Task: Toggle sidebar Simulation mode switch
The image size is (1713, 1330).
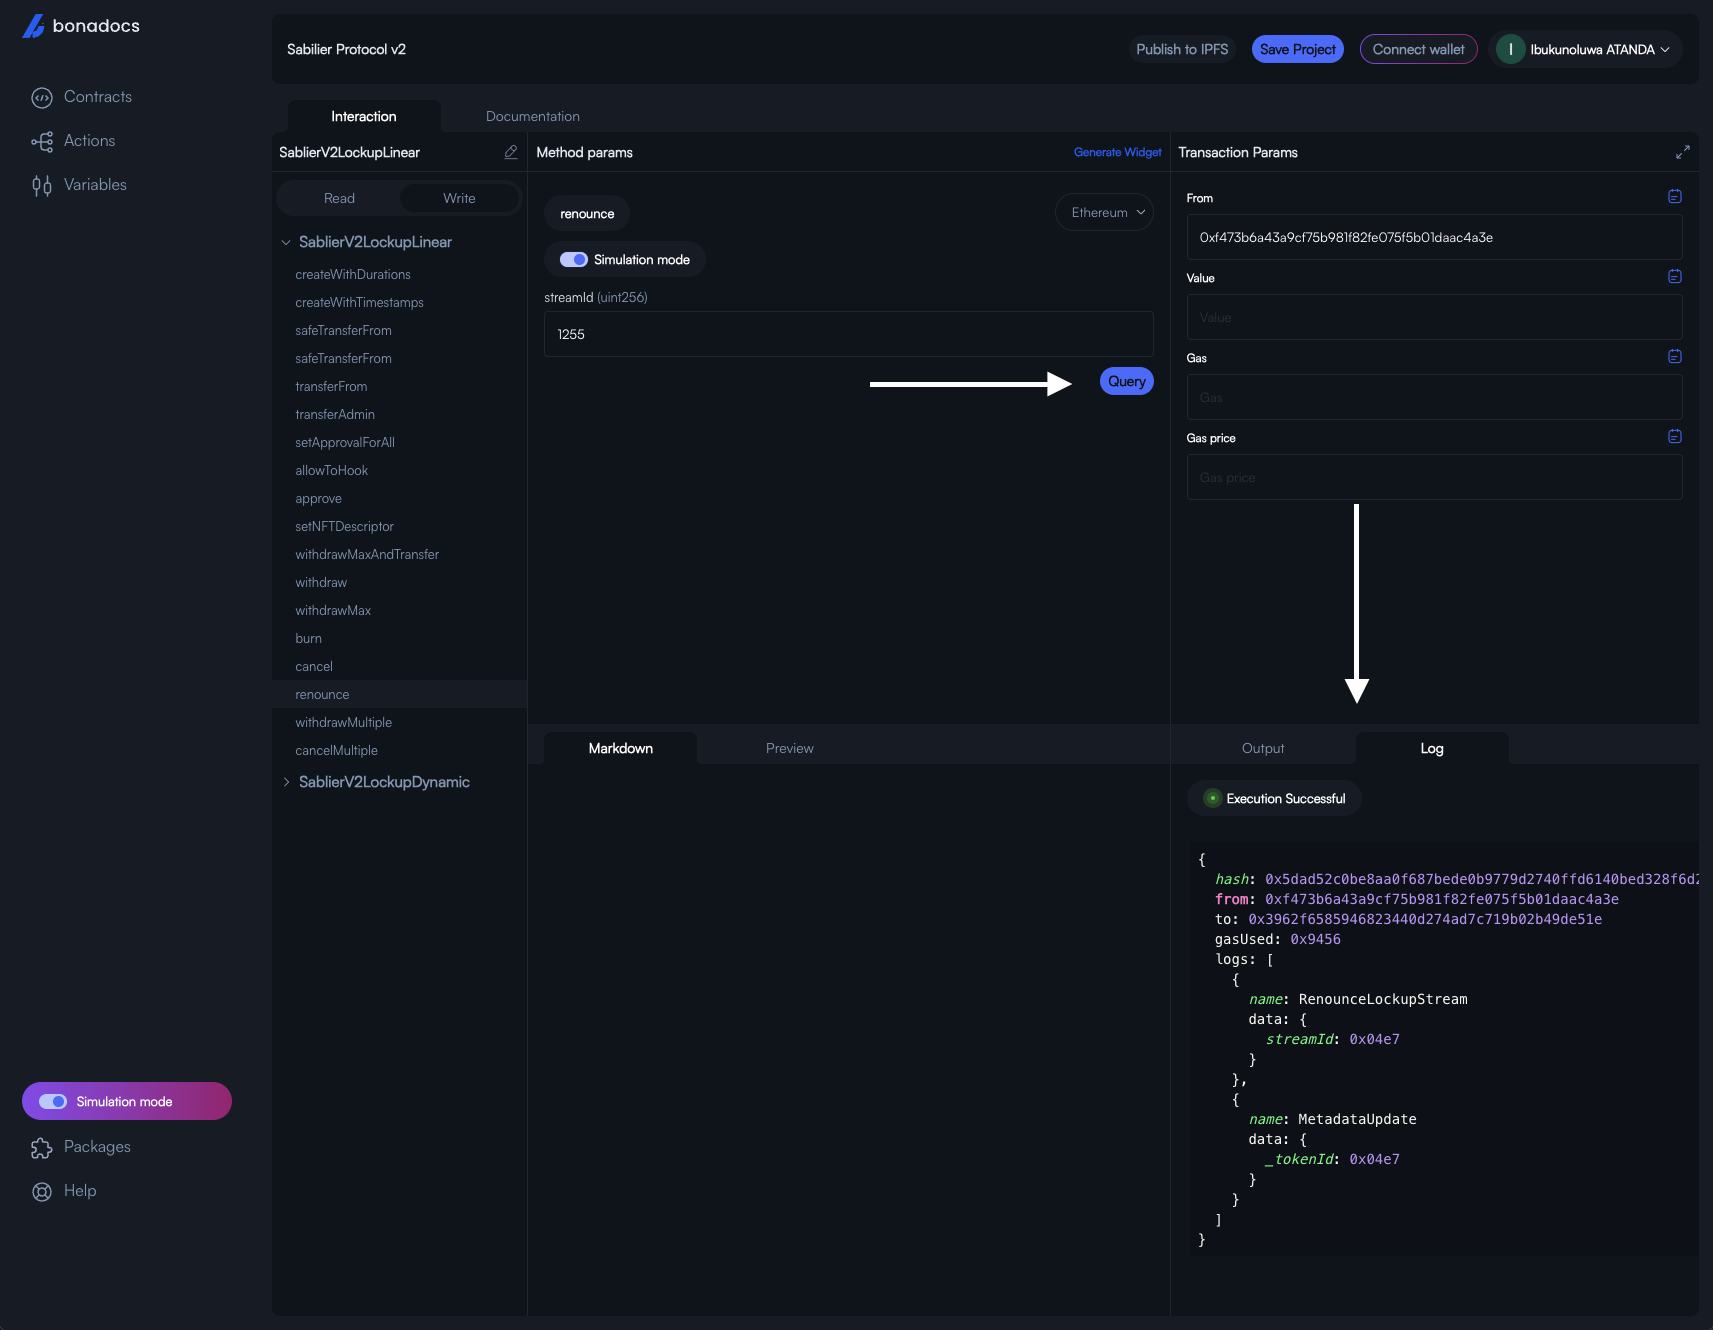Action: [x=53, y=1101]
